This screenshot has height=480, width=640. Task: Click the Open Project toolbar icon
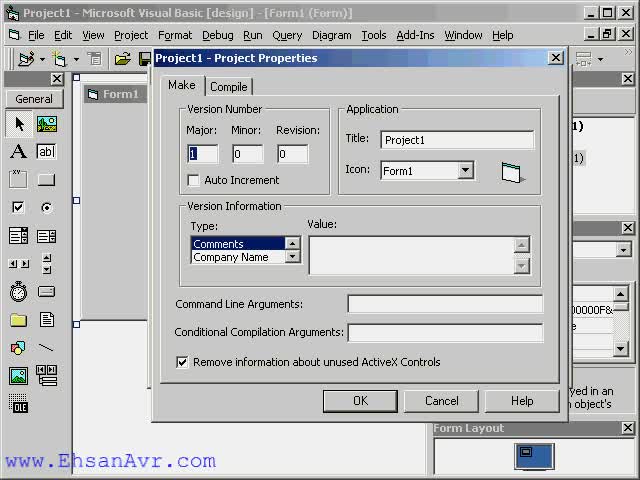click(x=122, y=60)
